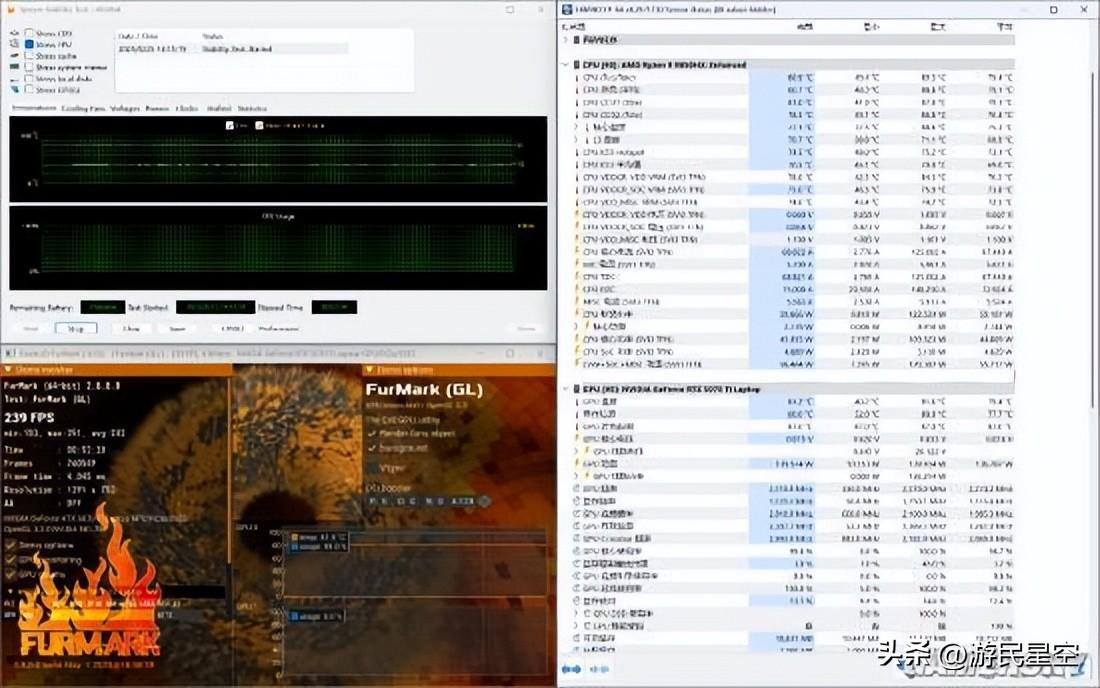Uncheck the Stress FPU checkbox
The height and width of the screenshot is (688, 1100).
[29, 45]
